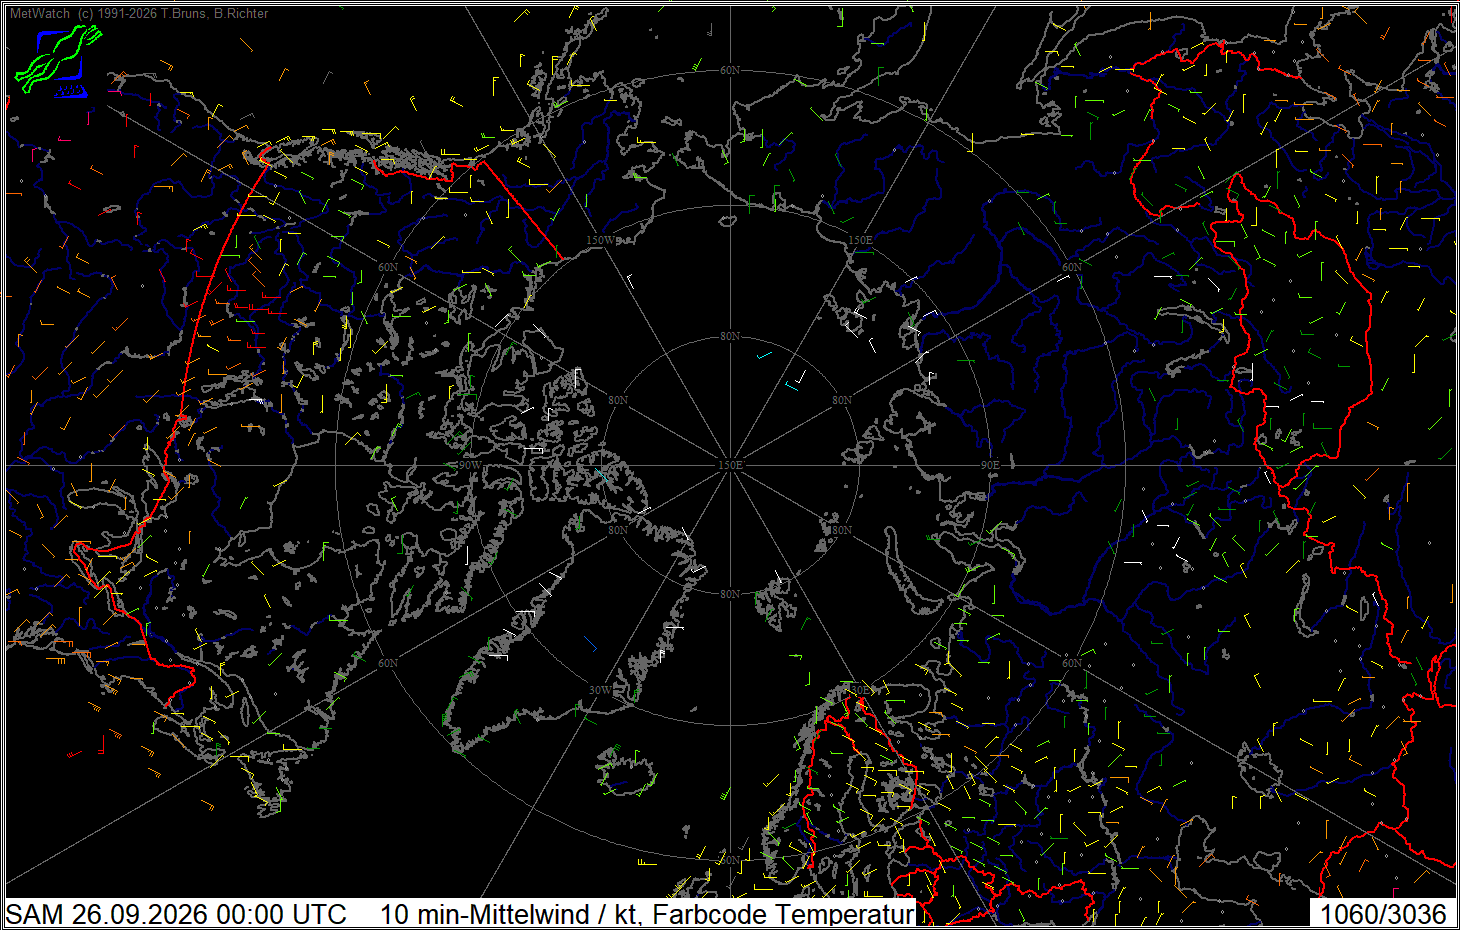Click the Novaya Zemlya island outline

pyautogui.click(x=912, y=573)
